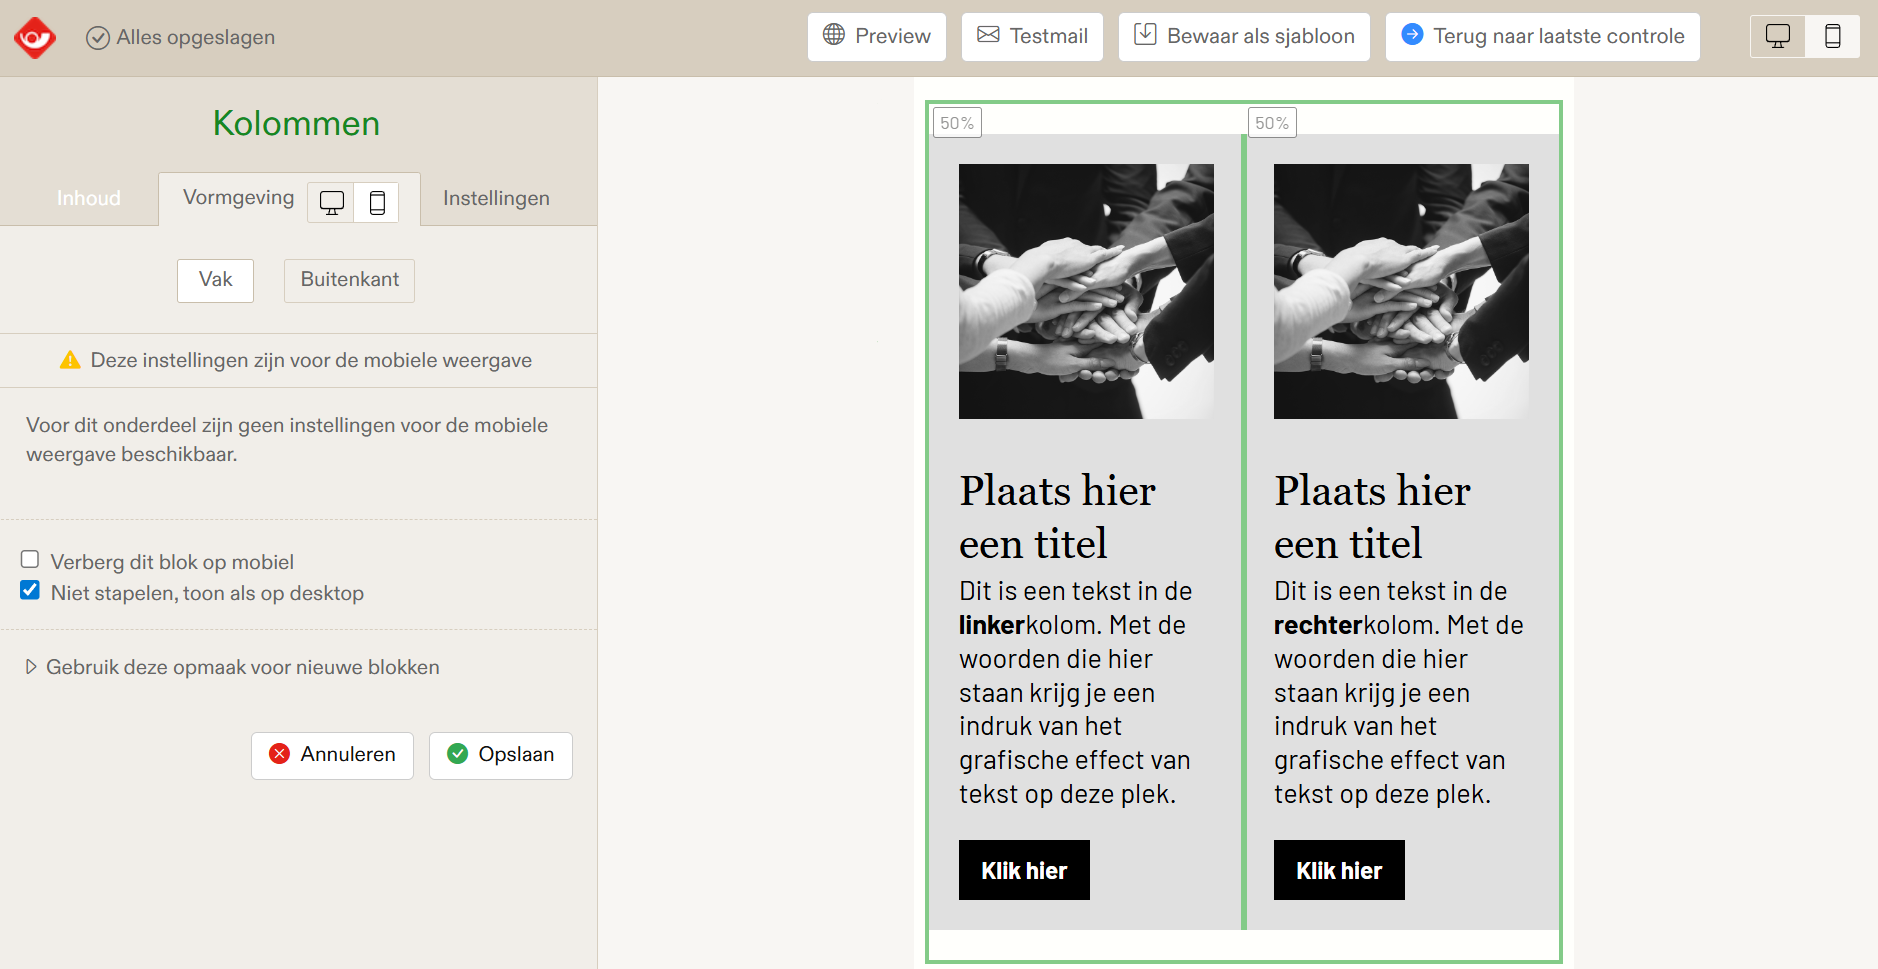Viewport: 1878px width, 969px height.
Task: Select the left column hands image
Action: 1086,291
